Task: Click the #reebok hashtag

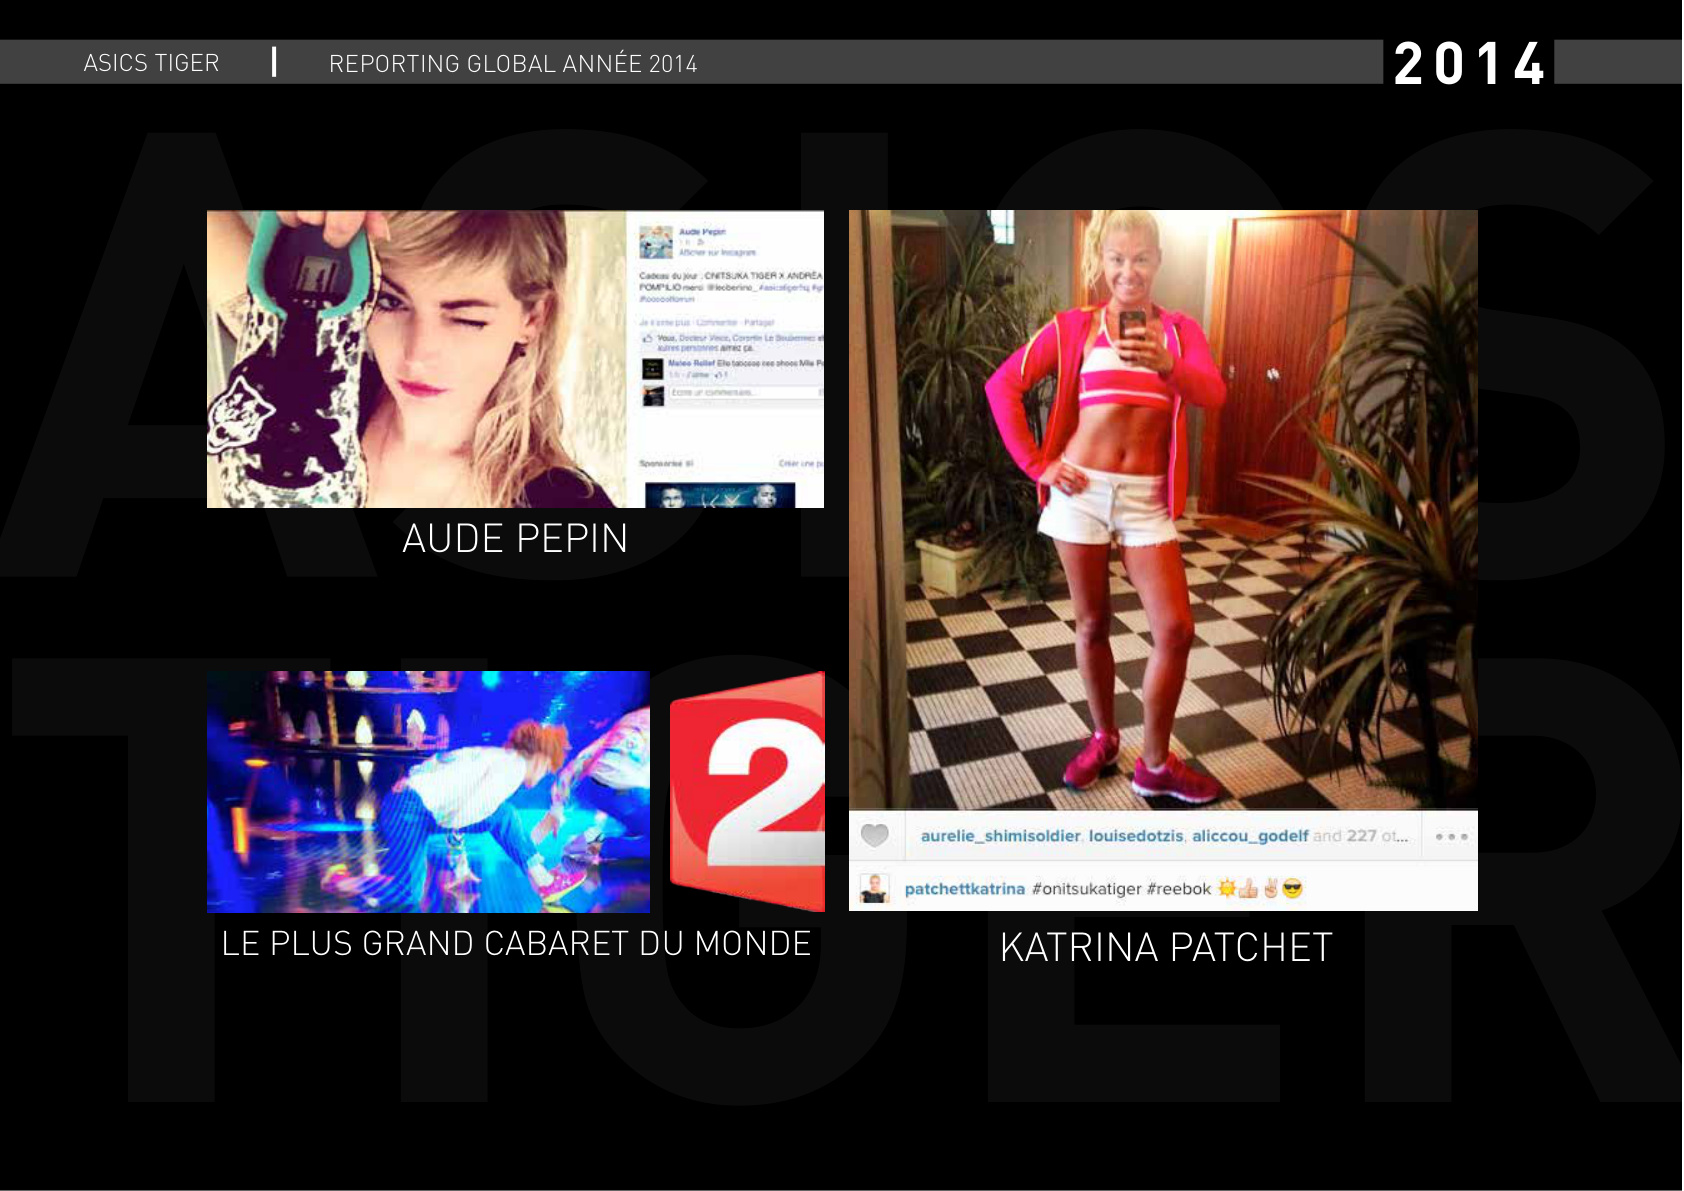Action: click(x=1178, y=889)
